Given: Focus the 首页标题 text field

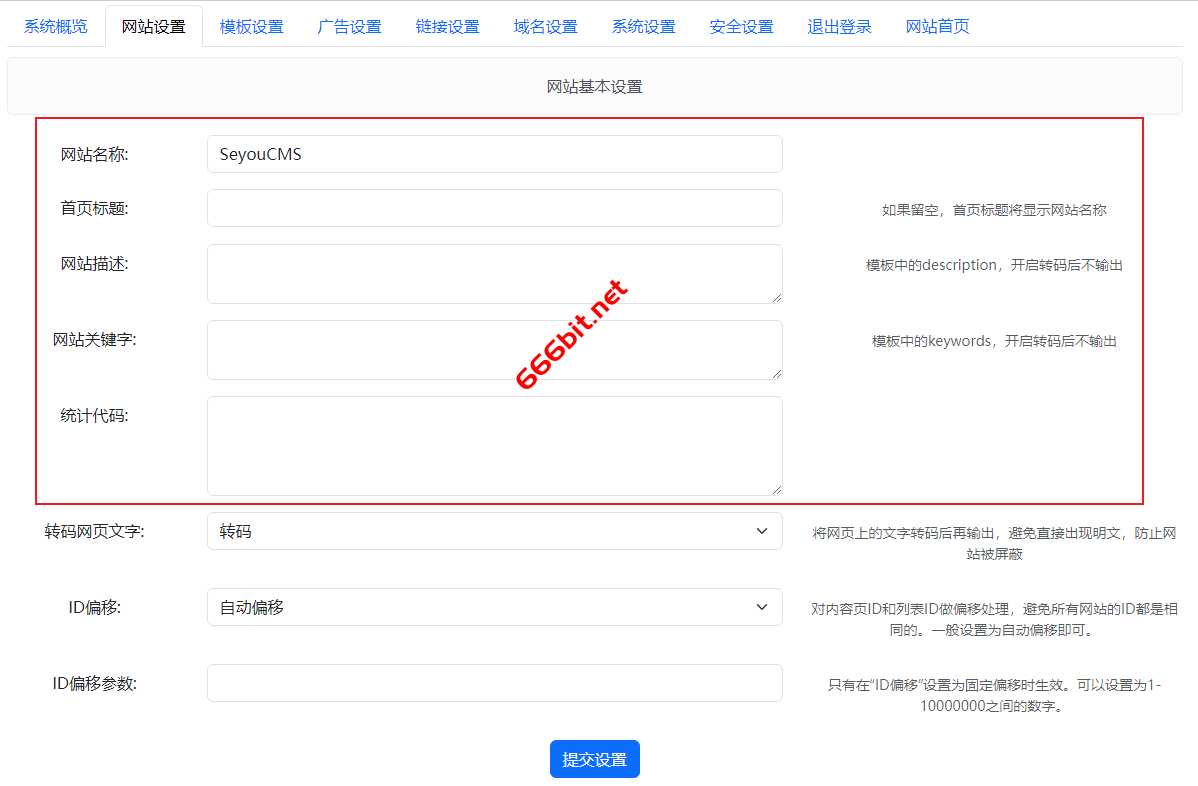Looking at the screenshot, I should coord(494,208).
